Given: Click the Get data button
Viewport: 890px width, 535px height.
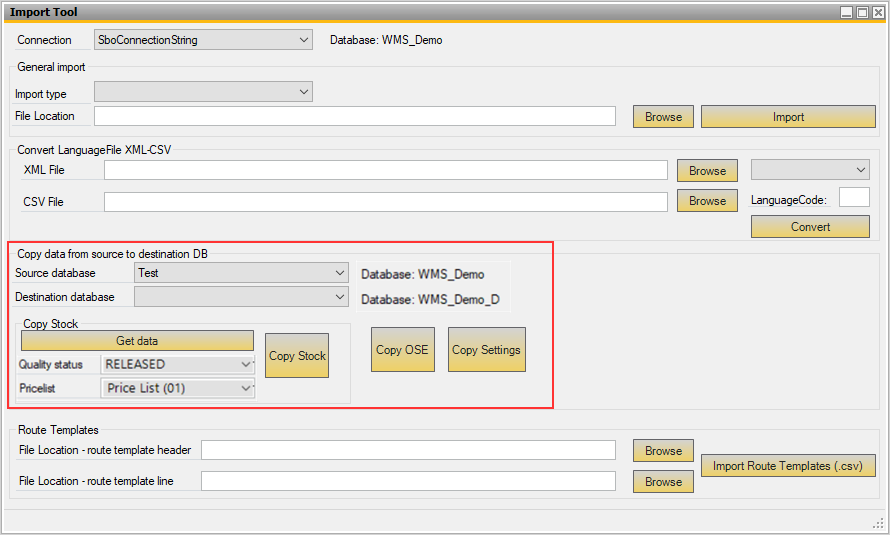Looking at the screenshot, I should [137, 341].
